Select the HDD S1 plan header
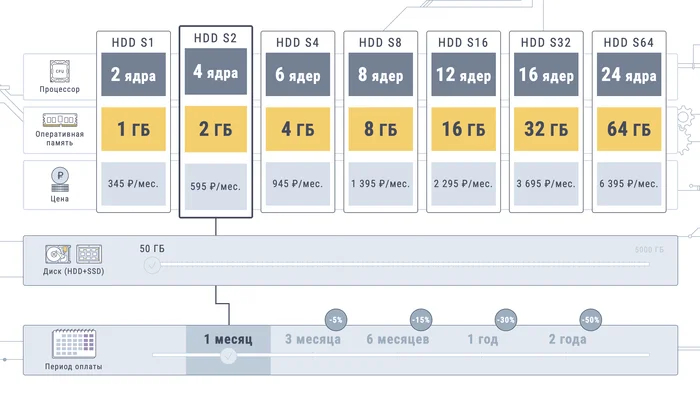Viewport: 700px width, 400px height. click(133, 42)
